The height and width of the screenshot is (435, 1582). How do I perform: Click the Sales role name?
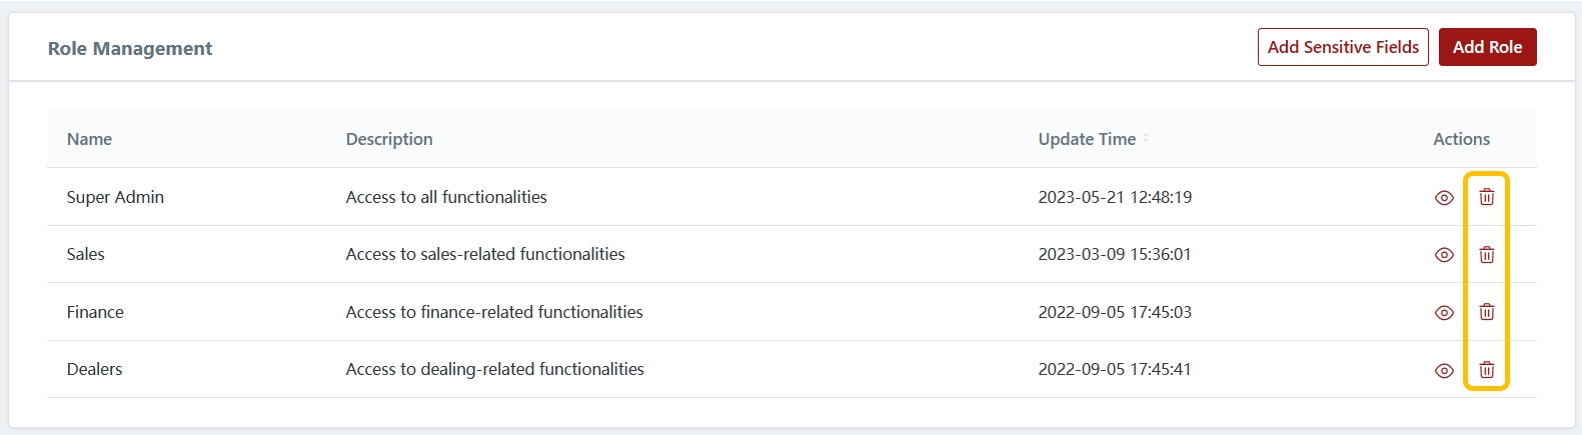86,254
